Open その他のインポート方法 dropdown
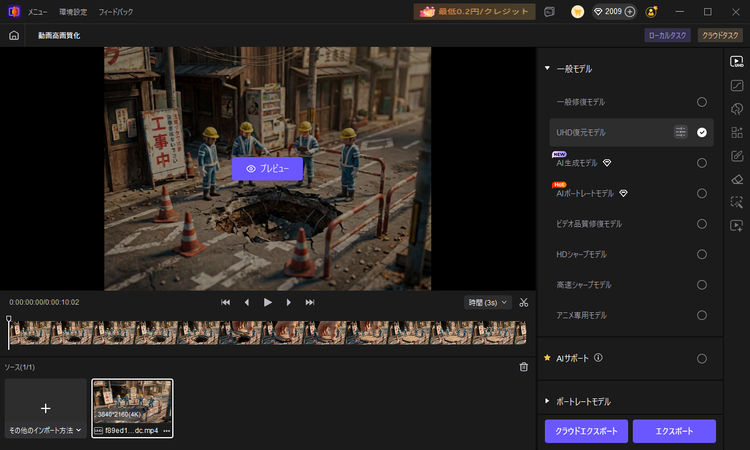This screenshot has height=450, width=750. 45,430
